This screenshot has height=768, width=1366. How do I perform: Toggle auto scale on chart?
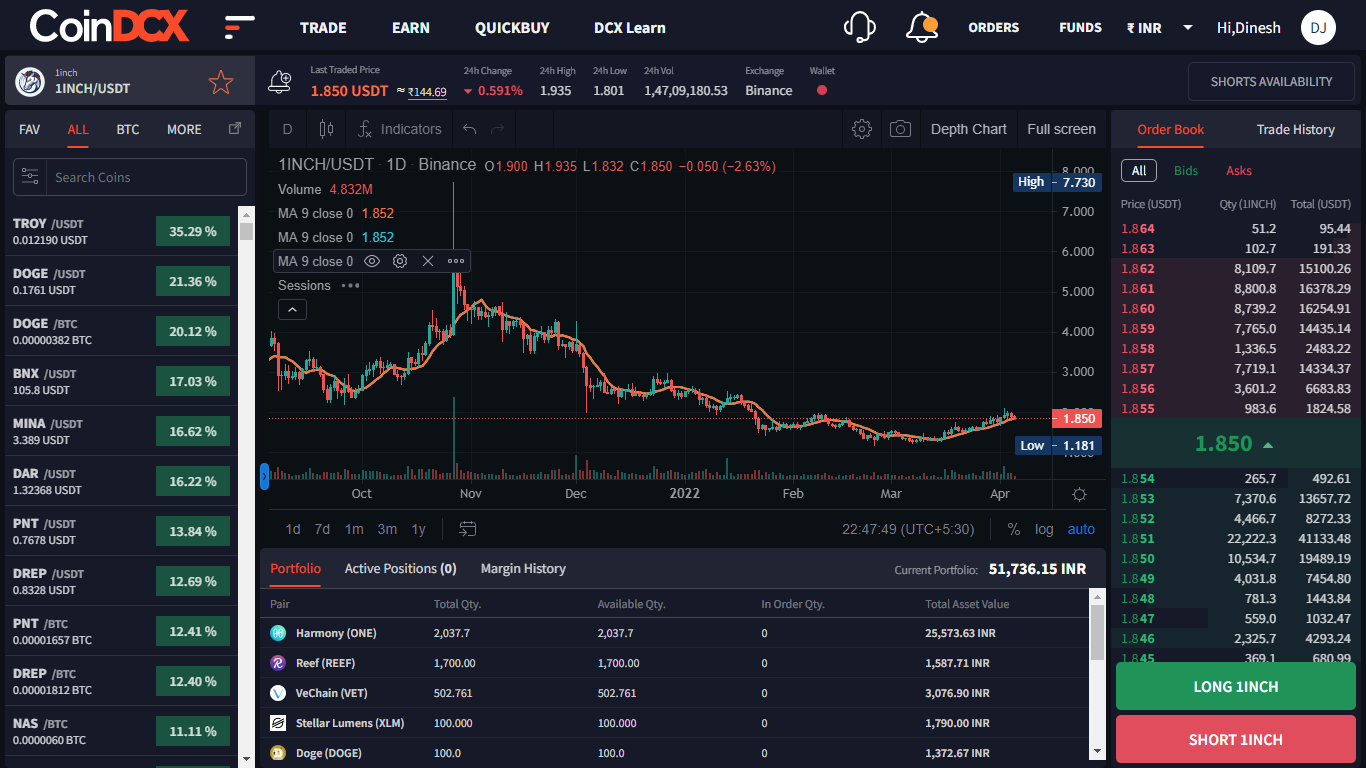(x=1081, y=529)
